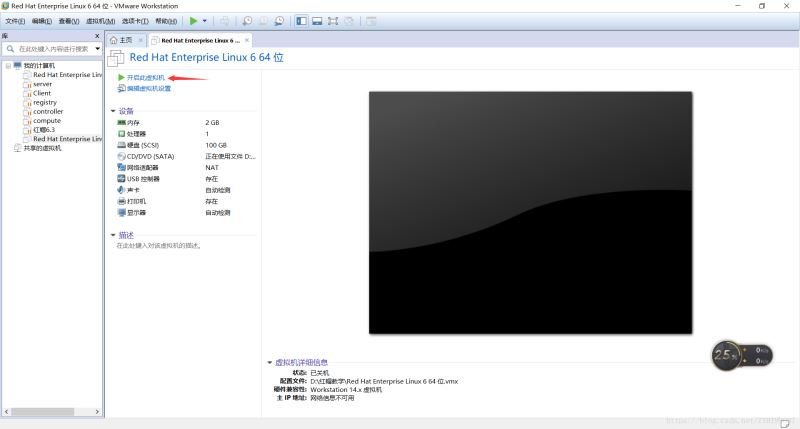Toggle the thumbnail bar view icon
The width and height of the screenshot is (800, 429).
pyautogui.click(x=317, y=20)
